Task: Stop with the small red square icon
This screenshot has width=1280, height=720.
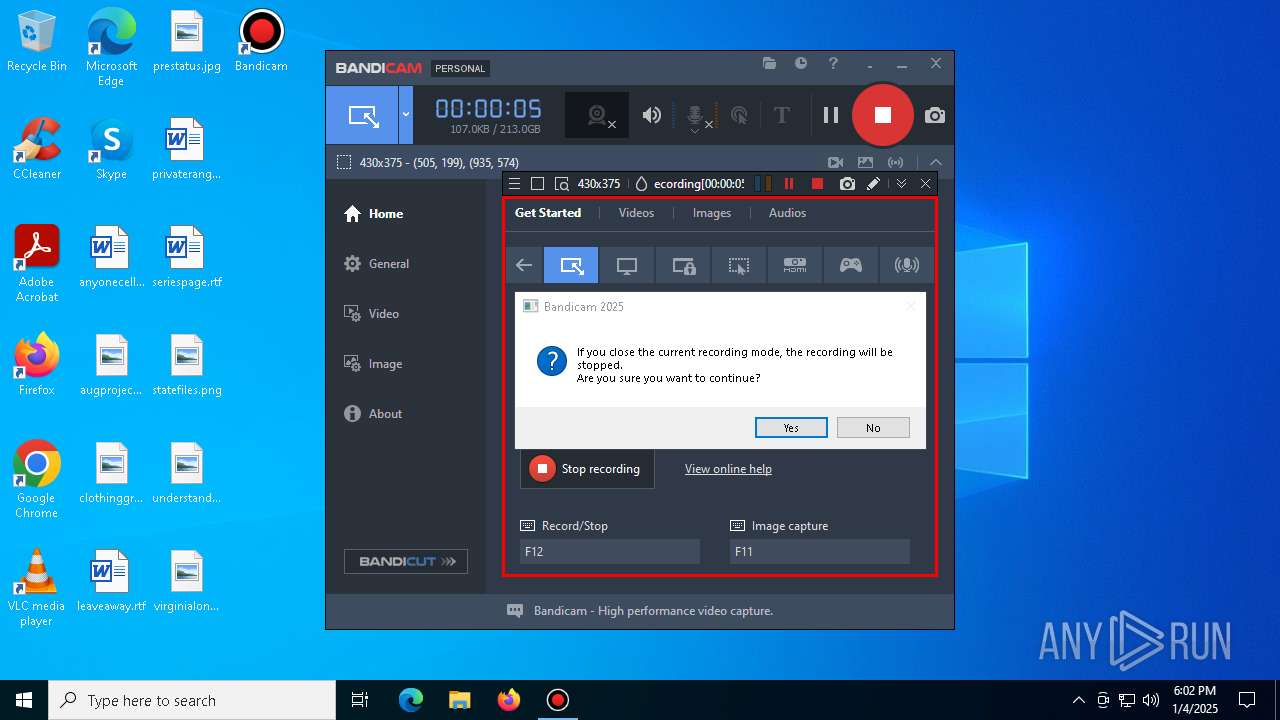Action: [817, 184]
